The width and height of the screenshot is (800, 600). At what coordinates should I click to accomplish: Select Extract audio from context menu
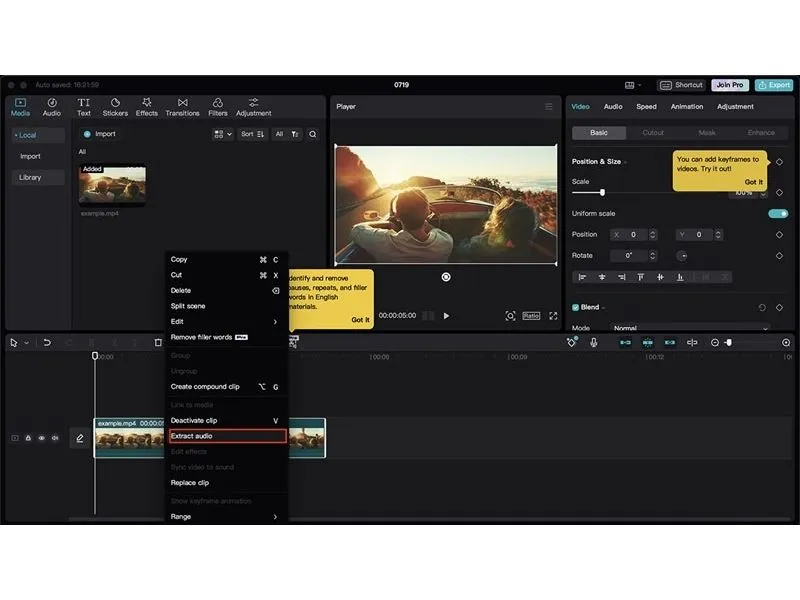tap(227, 436)
